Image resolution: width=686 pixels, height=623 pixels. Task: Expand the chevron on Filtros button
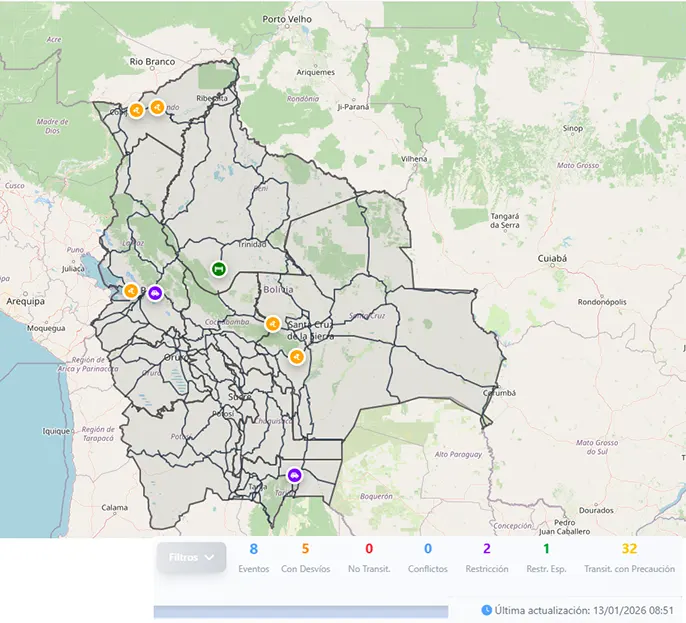pyautogui.click(x=209, y=557)
